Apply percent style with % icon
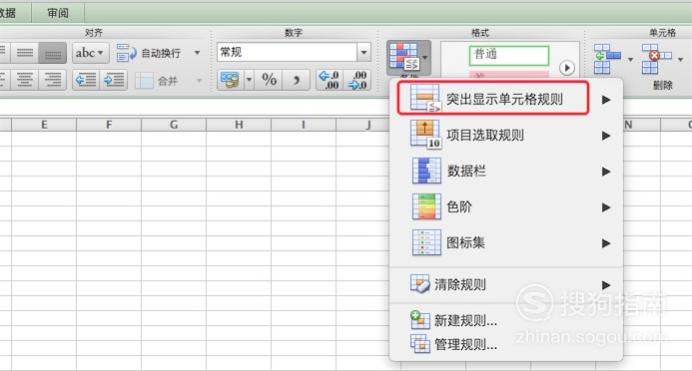This screenshot has width=692, height=371. coord(269,80)
